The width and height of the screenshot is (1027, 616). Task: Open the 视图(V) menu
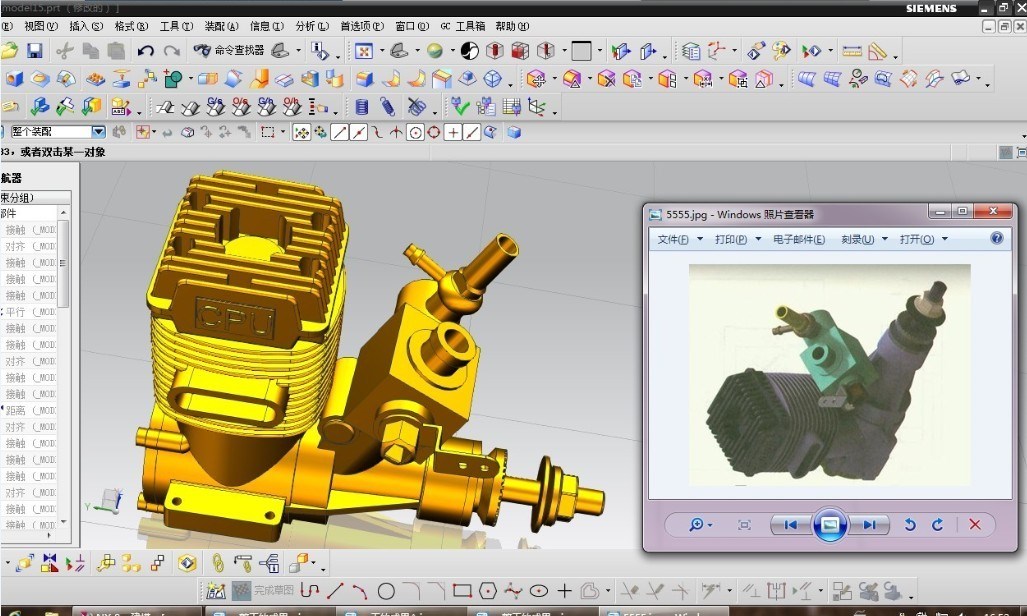[41, 26]
